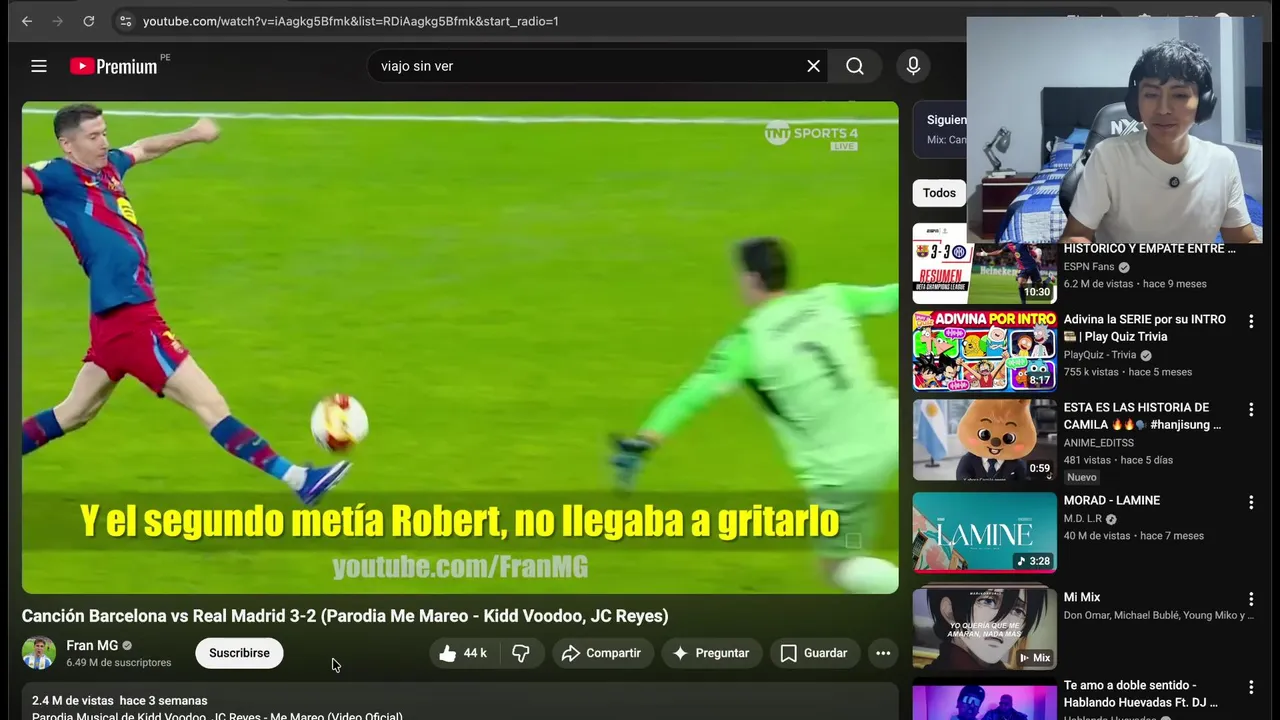
Task: Go to YouTube Premium home logo
Action: pyautogui.click(x=114, y=66)
